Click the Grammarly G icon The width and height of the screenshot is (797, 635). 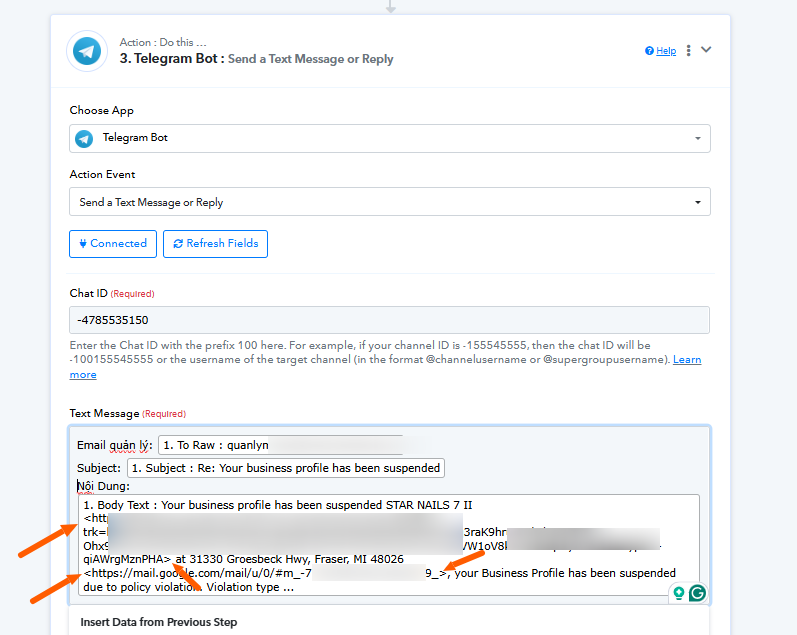coord(697,593)
